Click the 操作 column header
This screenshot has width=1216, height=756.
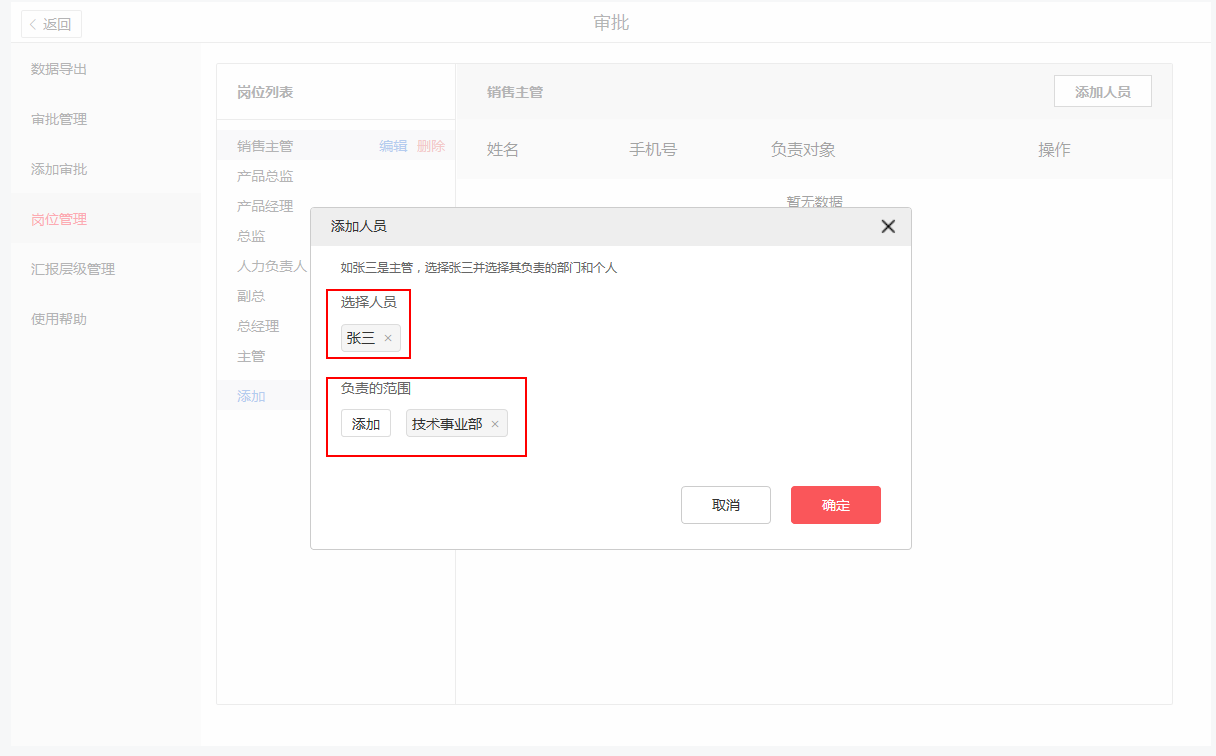pyautogui.click(x=1054, y=150)
